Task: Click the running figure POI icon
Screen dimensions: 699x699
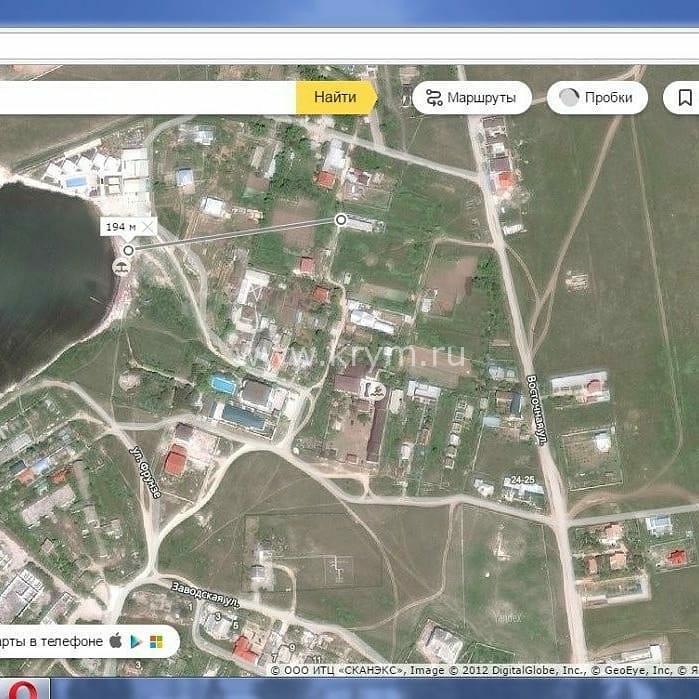Action: [378, 390]
